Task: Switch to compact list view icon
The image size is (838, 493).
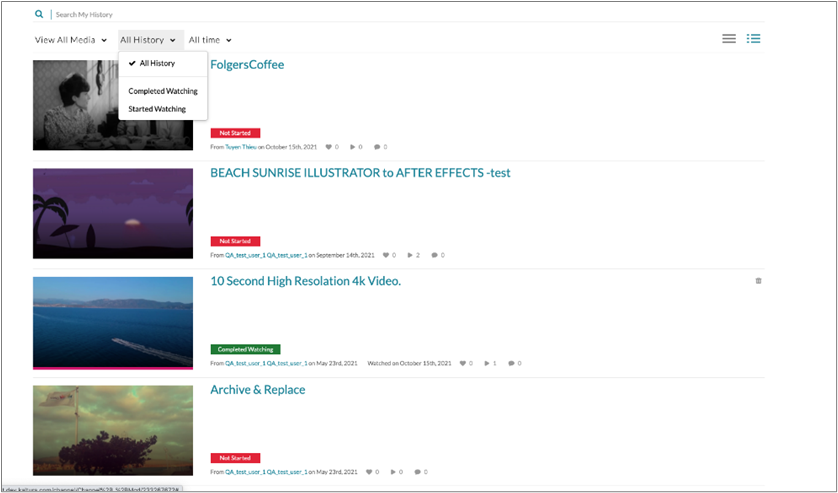Action: point(729,38)
